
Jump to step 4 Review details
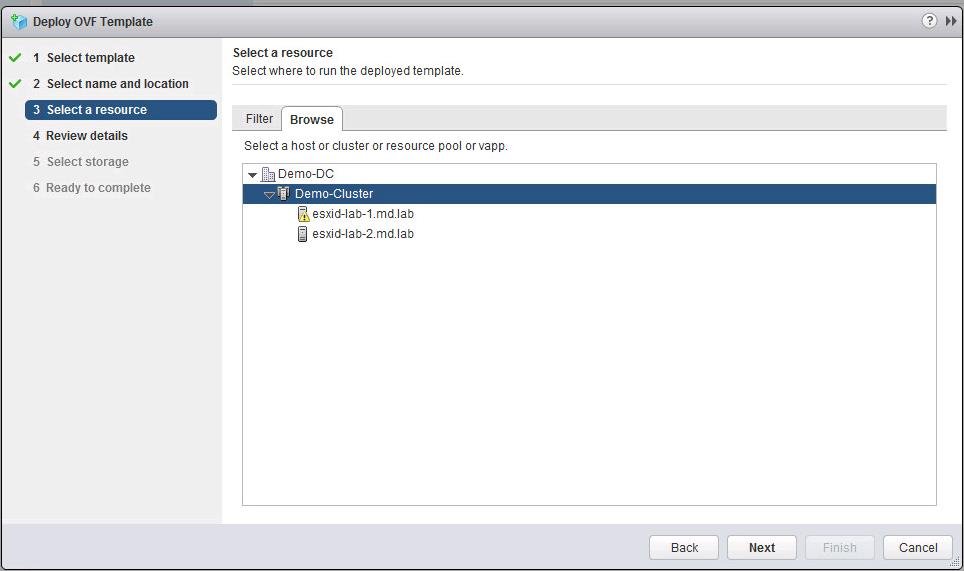[86, 136]
